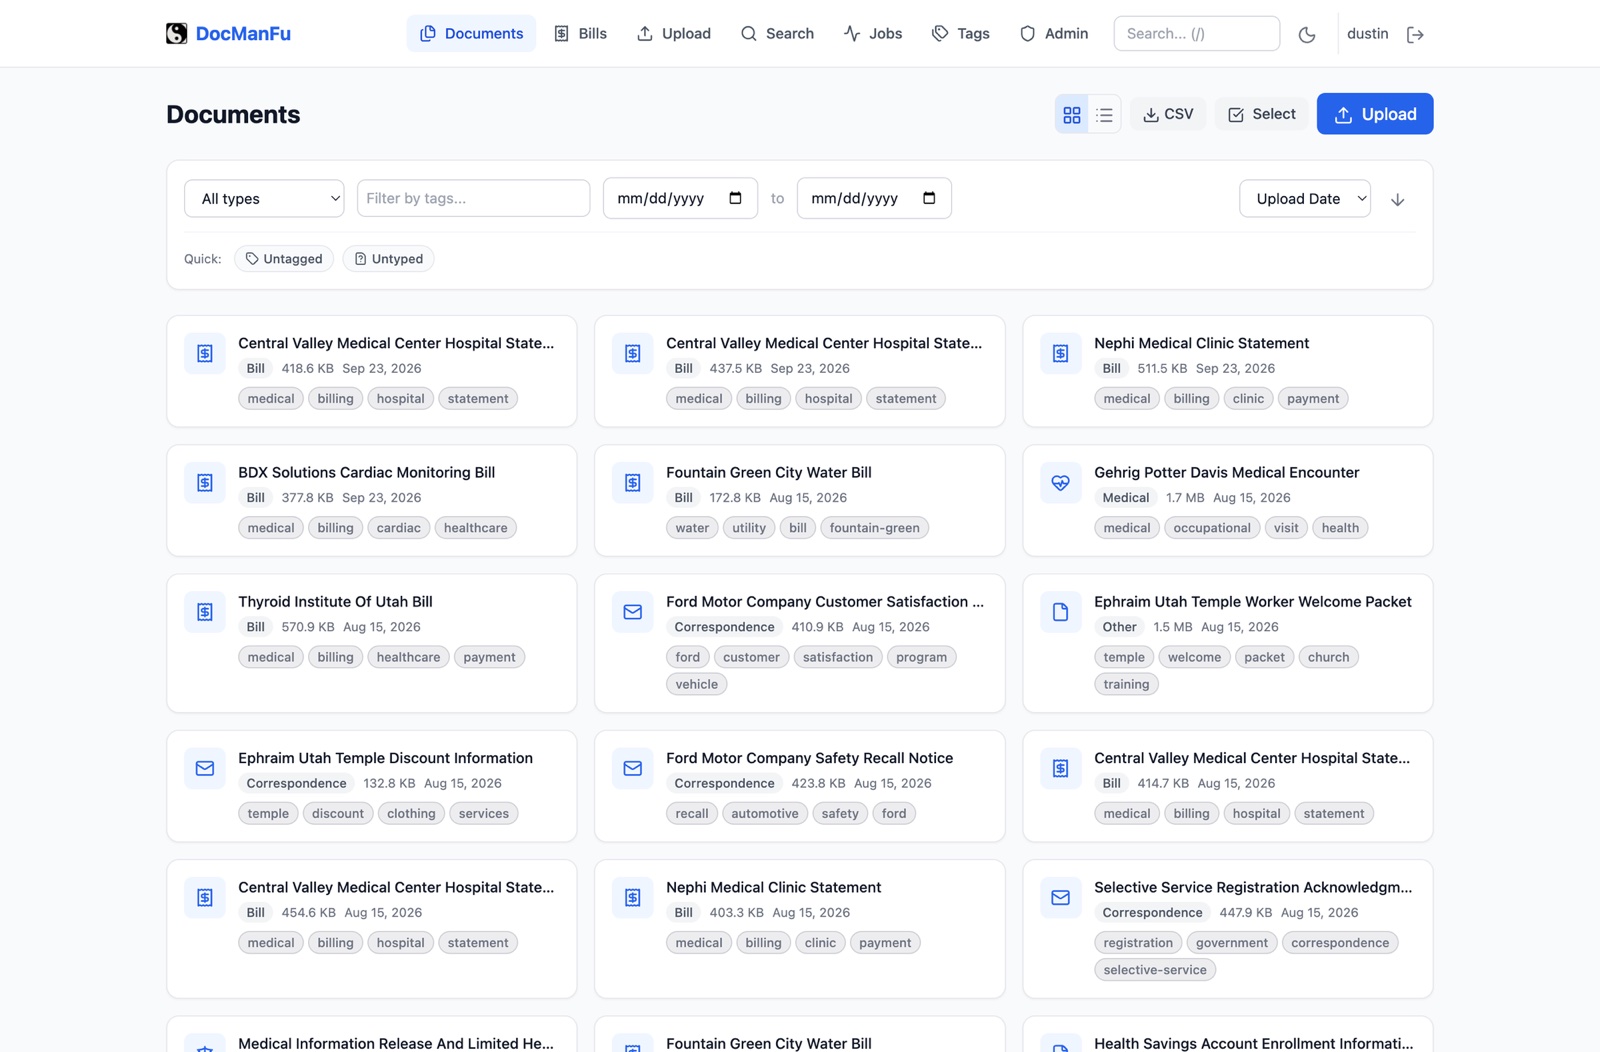Click bill icon of 414.7 KB Central Valley statement
Image resolution: width=1600 pixels, height=1052 pixels.
tap(1061, 769)
